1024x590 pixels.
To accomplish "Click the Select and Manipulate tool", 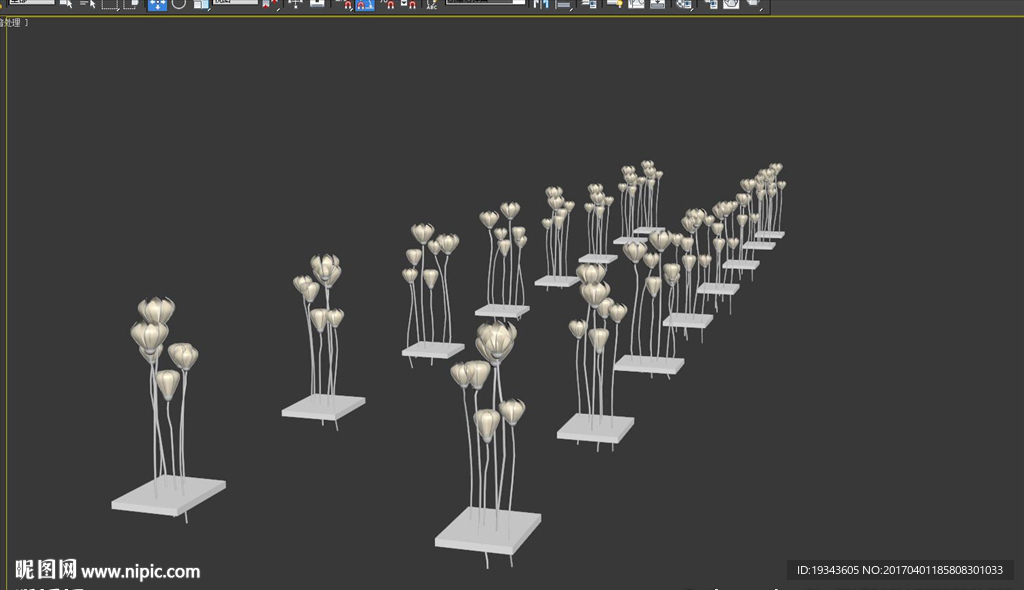I will tap(295, 3).
